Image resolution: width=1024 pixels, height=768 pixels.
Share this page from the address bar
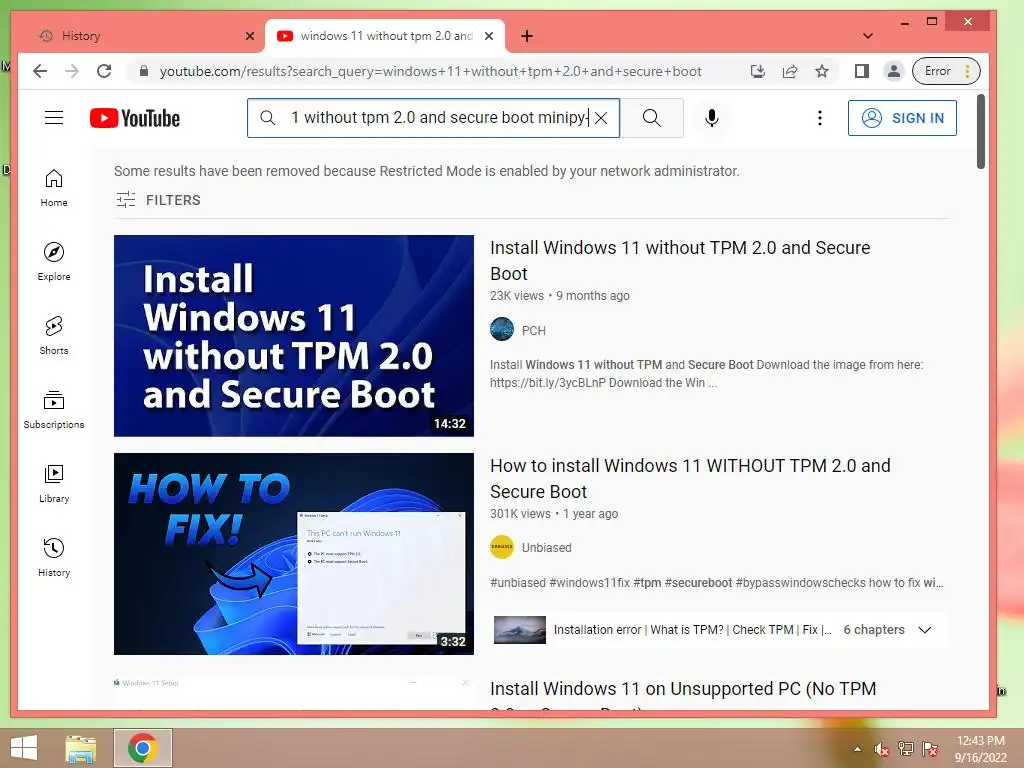tap(790, 71)
